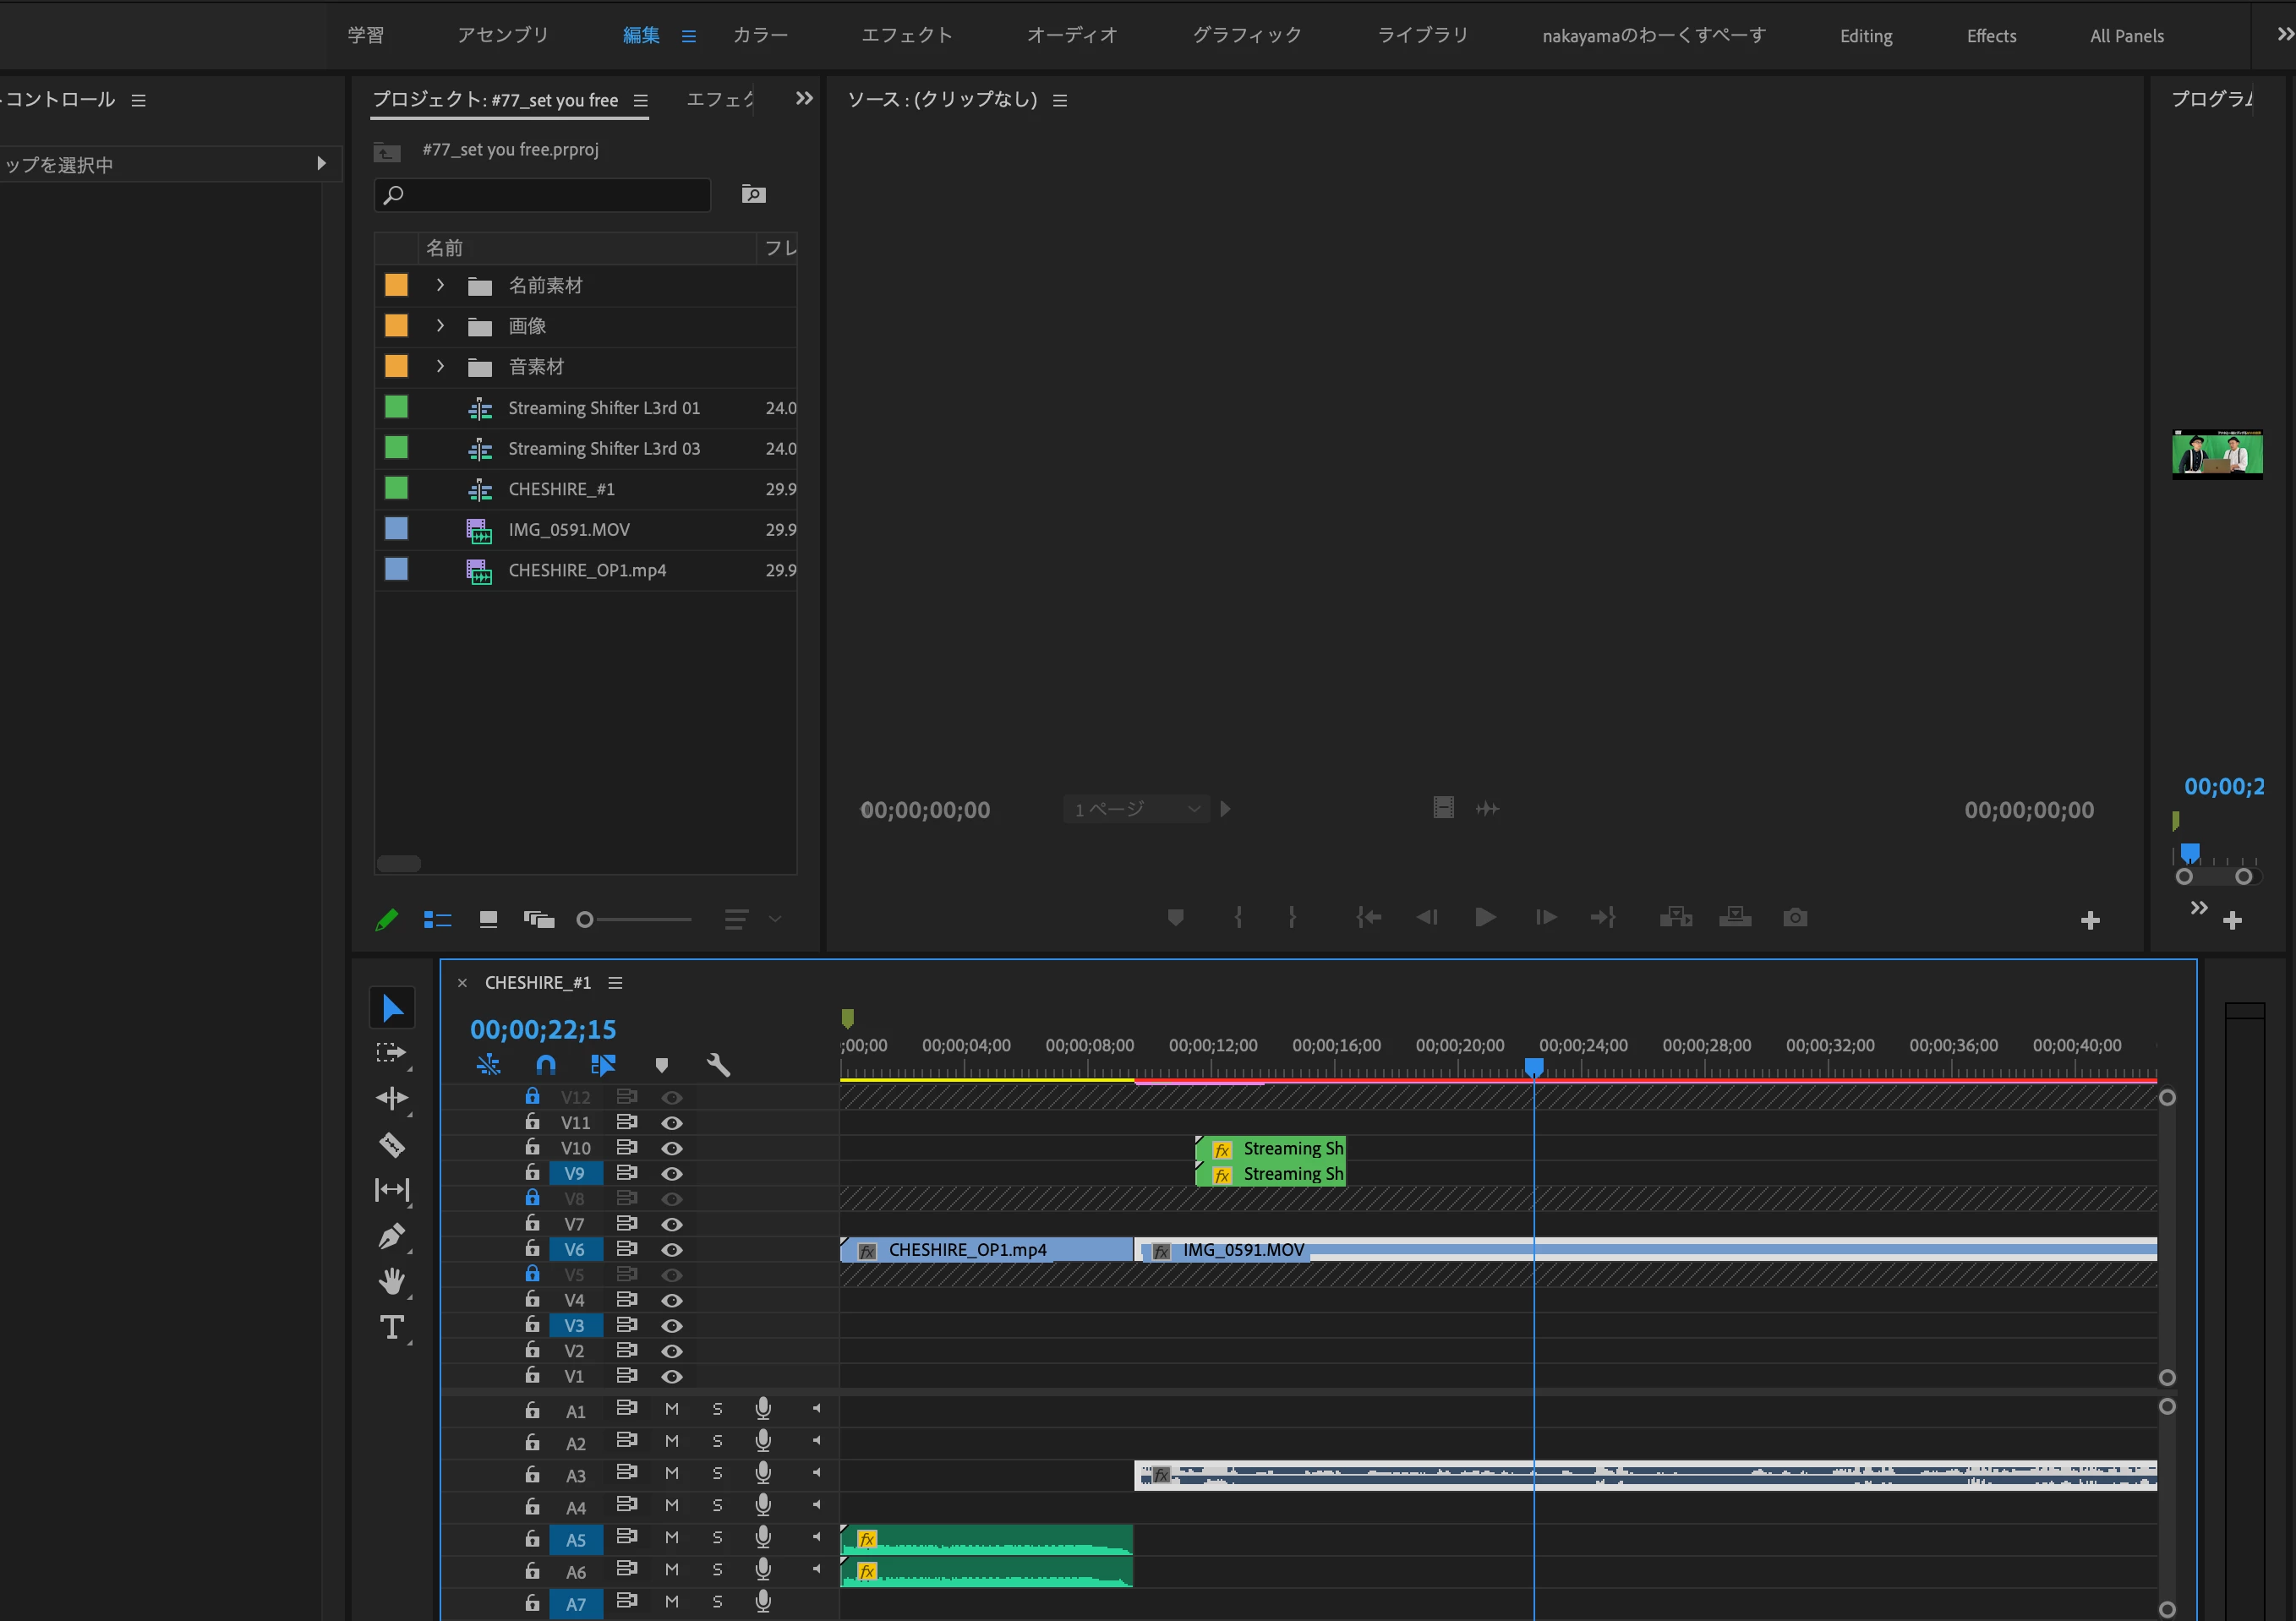2296x1621 pixels.
Task: Open the CHESHIRE_#1 sequence panel menu
Action: coord(615,983)
